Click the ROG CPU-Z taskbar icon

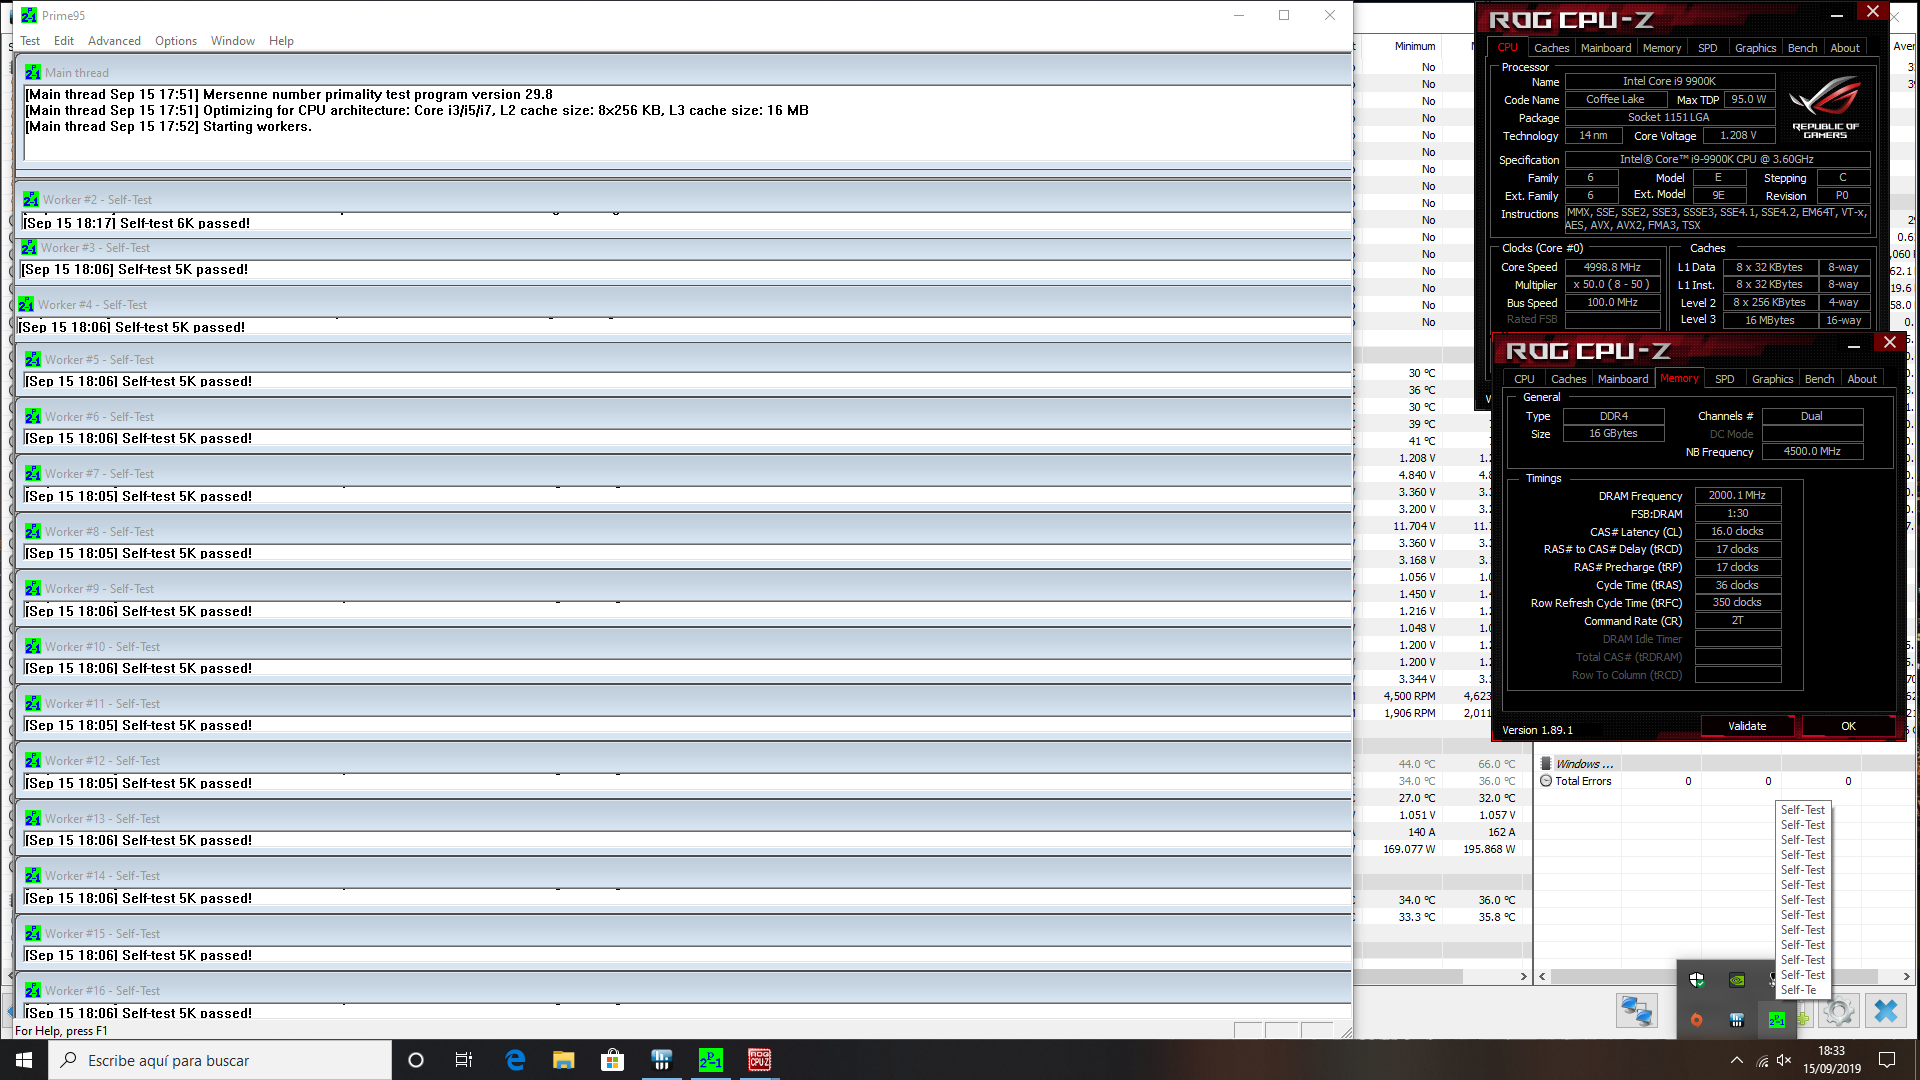(x=759, y=1060)
